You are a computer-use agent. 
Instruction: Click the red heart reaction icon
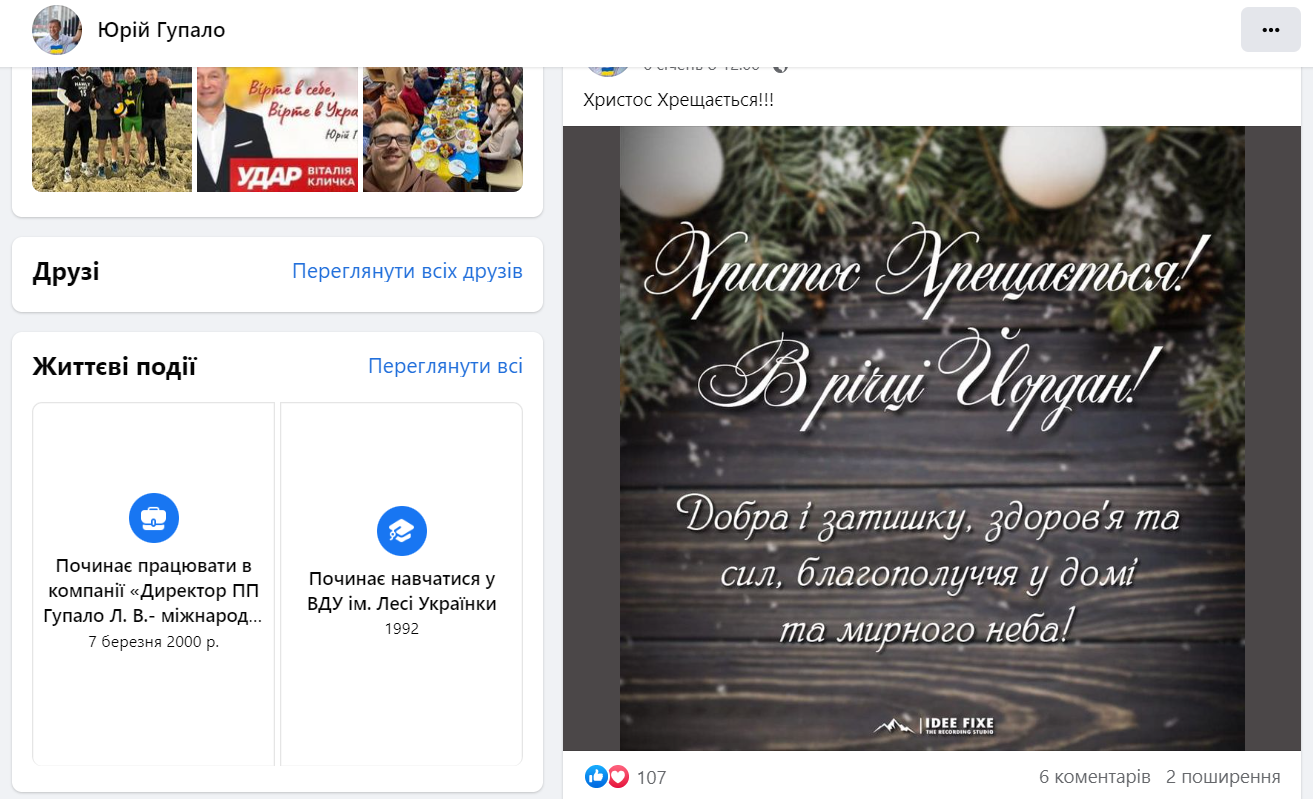[618, 777]
